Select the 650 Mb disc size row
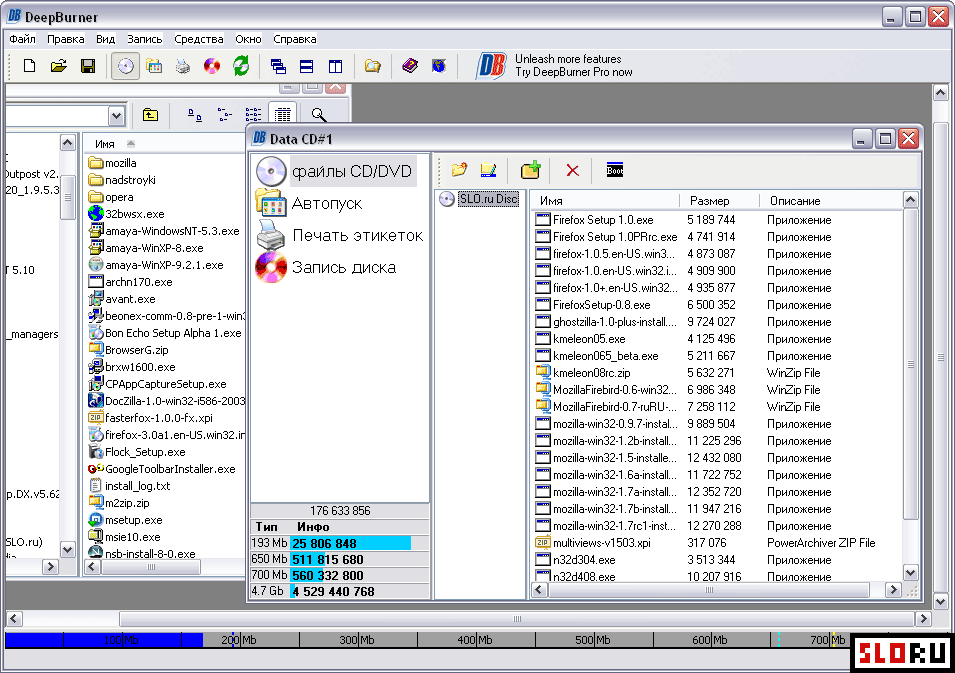 pos(340,559)
